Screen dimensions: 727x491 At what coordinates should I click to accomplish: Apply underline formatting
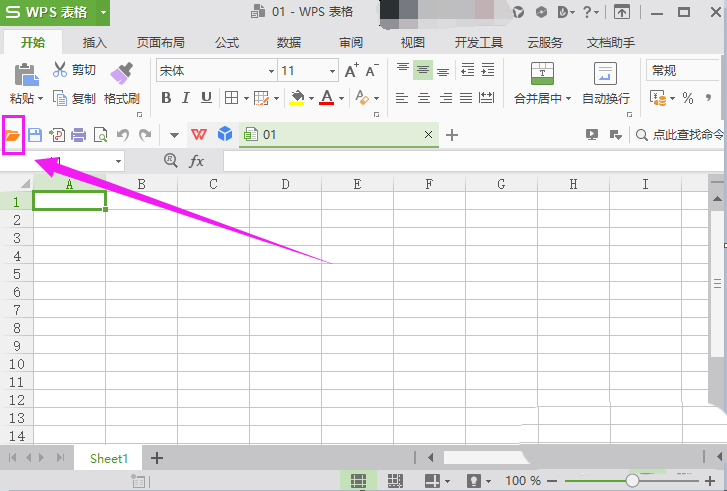point(206,98)
